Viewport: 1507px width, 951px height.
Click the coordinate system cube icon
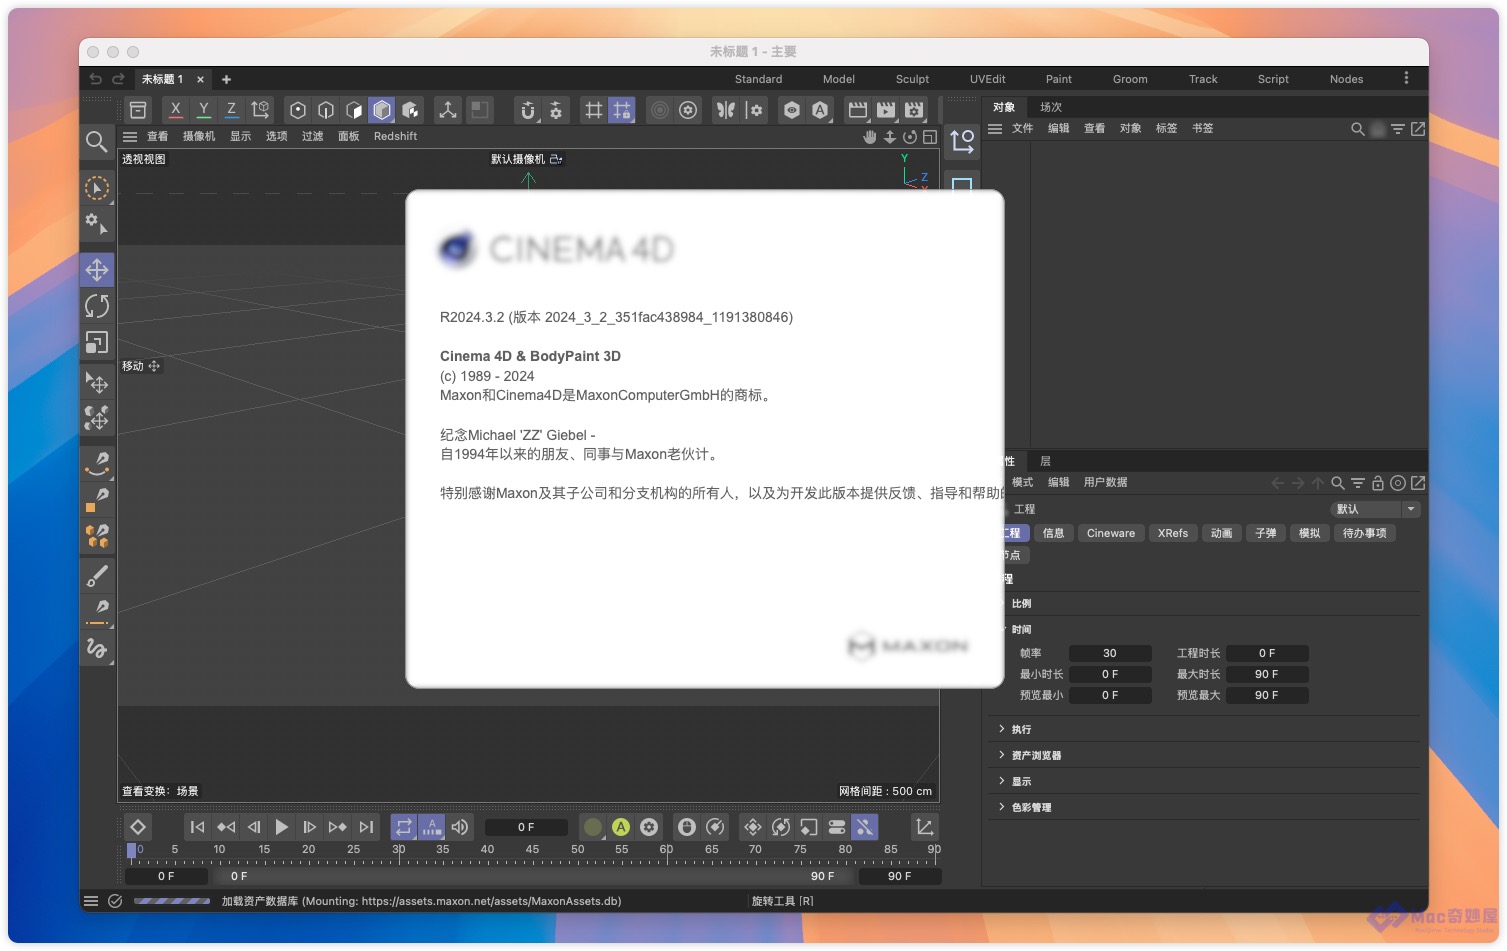point(260,110)
